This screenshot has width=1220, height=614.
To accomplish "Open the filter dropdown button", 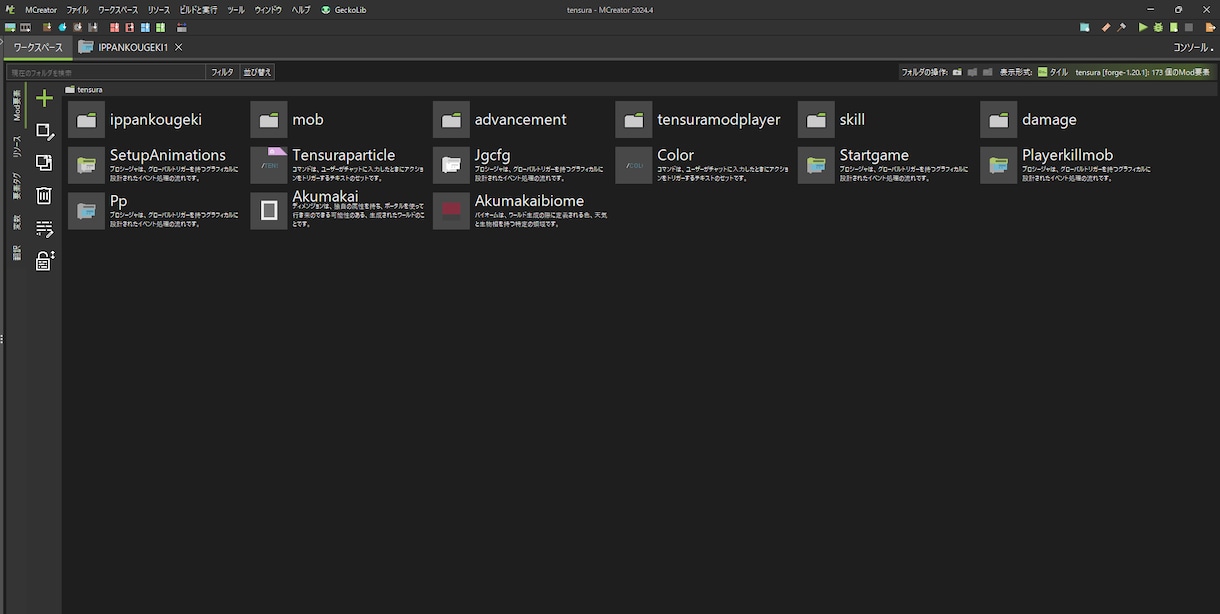I will (222, 72).
